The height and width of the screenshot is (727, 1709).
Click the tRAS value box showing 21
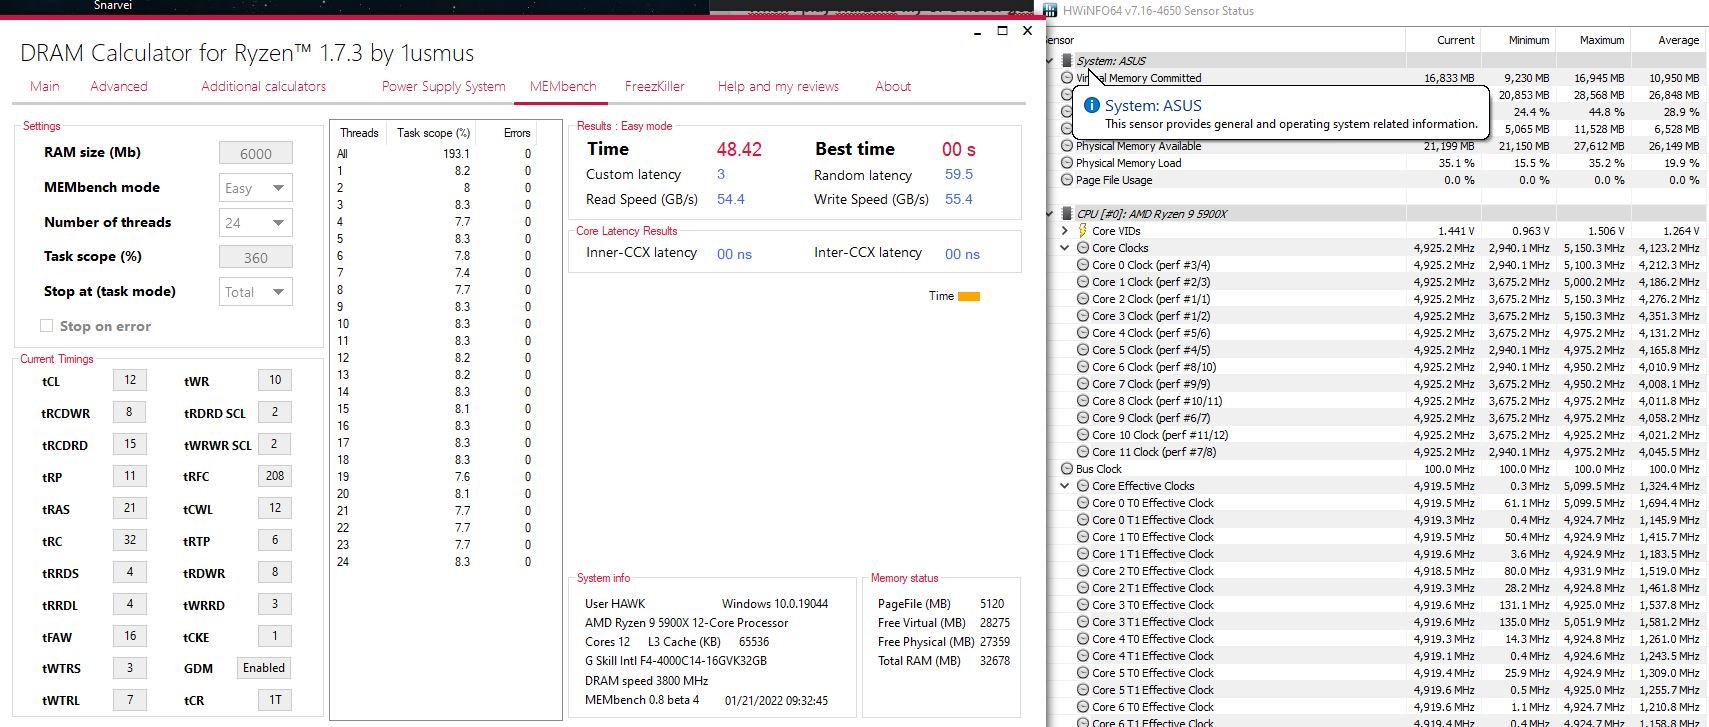[x=130, y=508]
